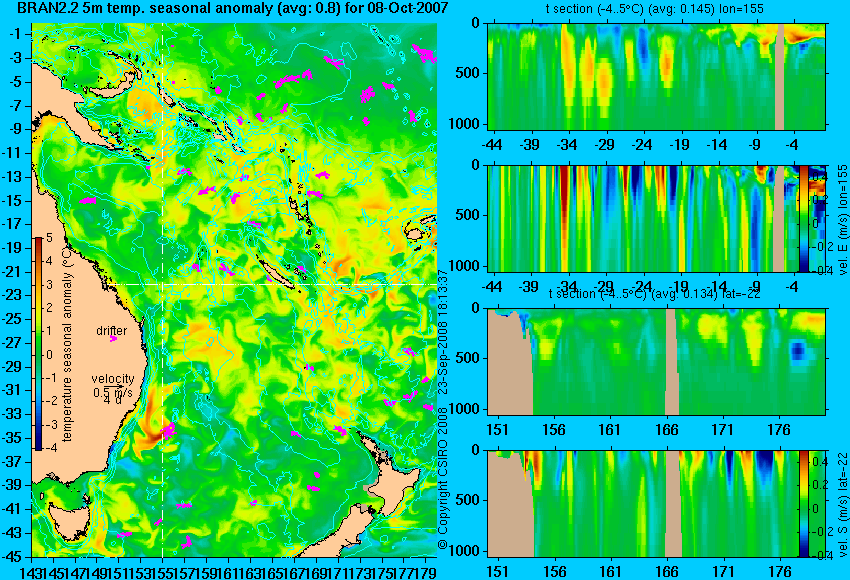Click the 'vel. S (m/s) lat=-22' vertical label
The image size is (850, 580).
tap(843, 504)
